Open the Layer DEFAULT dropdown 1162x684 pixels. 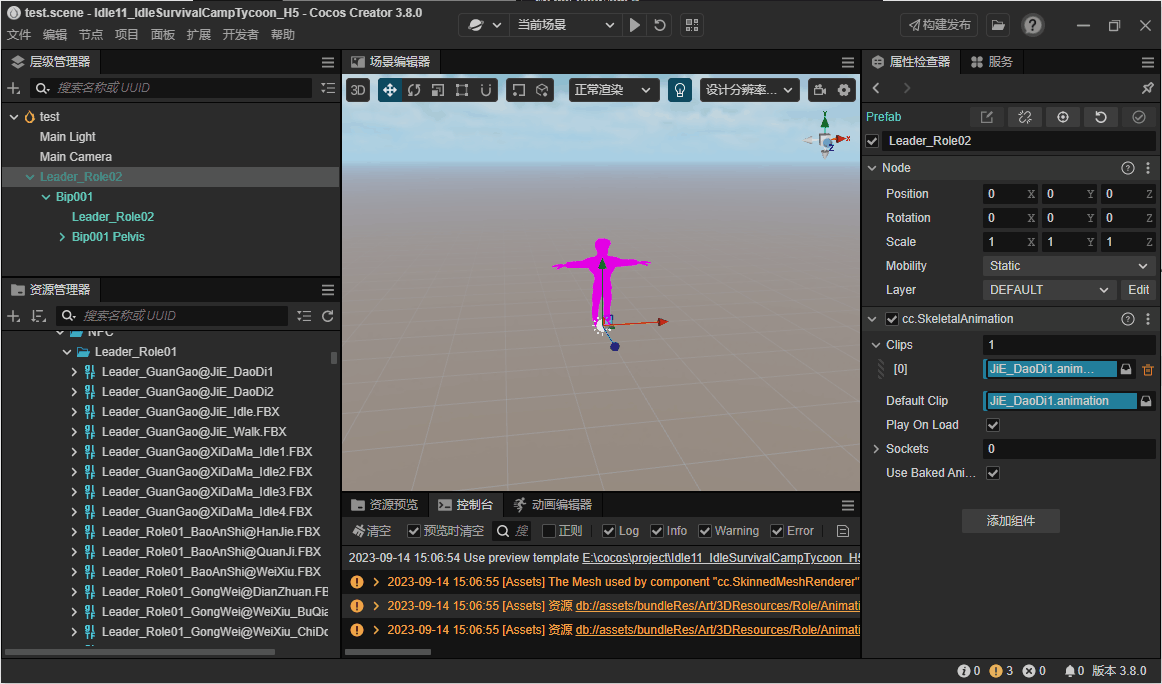(1049, 290)
